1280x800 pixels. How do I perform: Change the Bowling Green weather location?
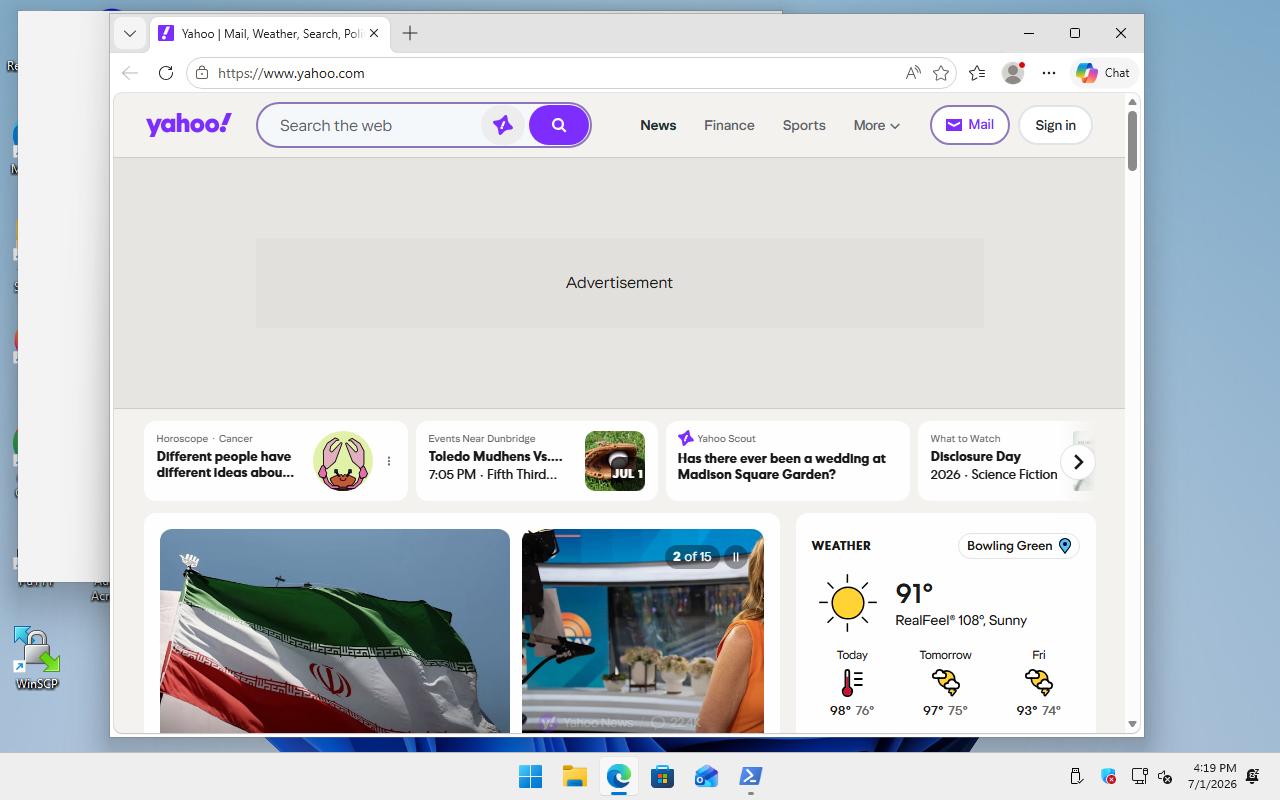[x=1018, y=546]
